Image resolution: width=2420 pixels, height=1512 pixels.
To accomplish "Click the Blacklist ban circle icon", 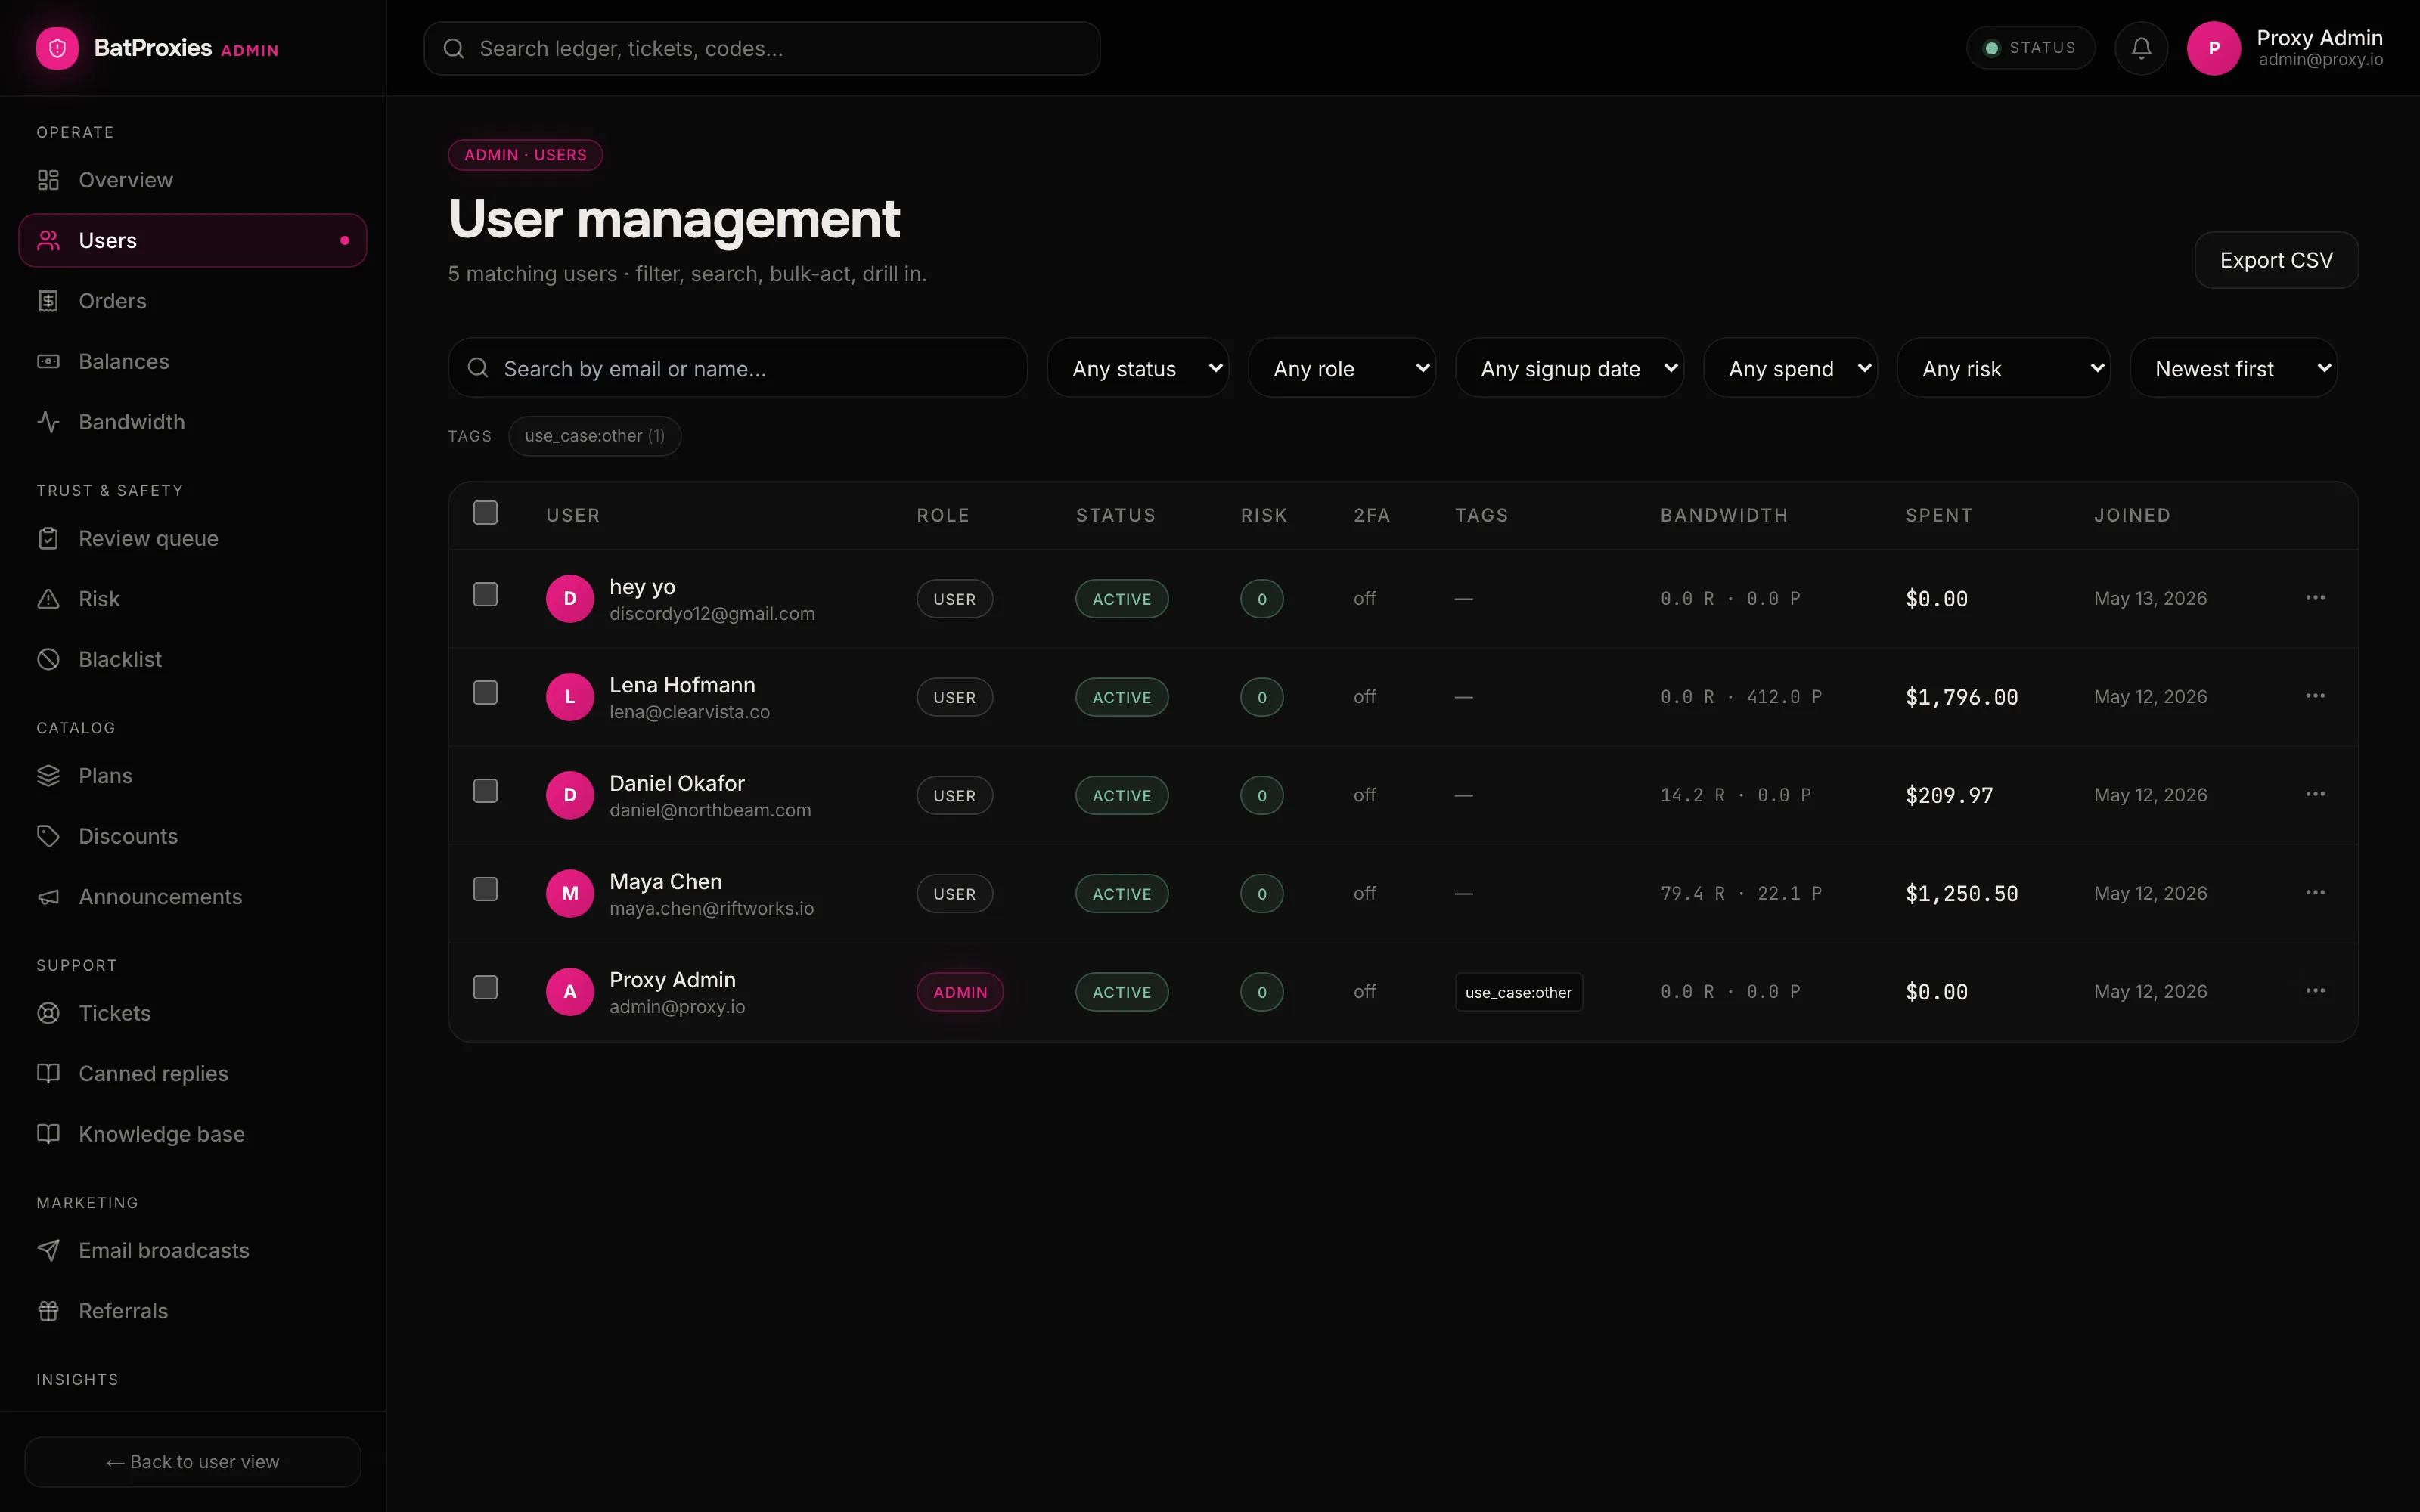I will [x=48, y=659].
